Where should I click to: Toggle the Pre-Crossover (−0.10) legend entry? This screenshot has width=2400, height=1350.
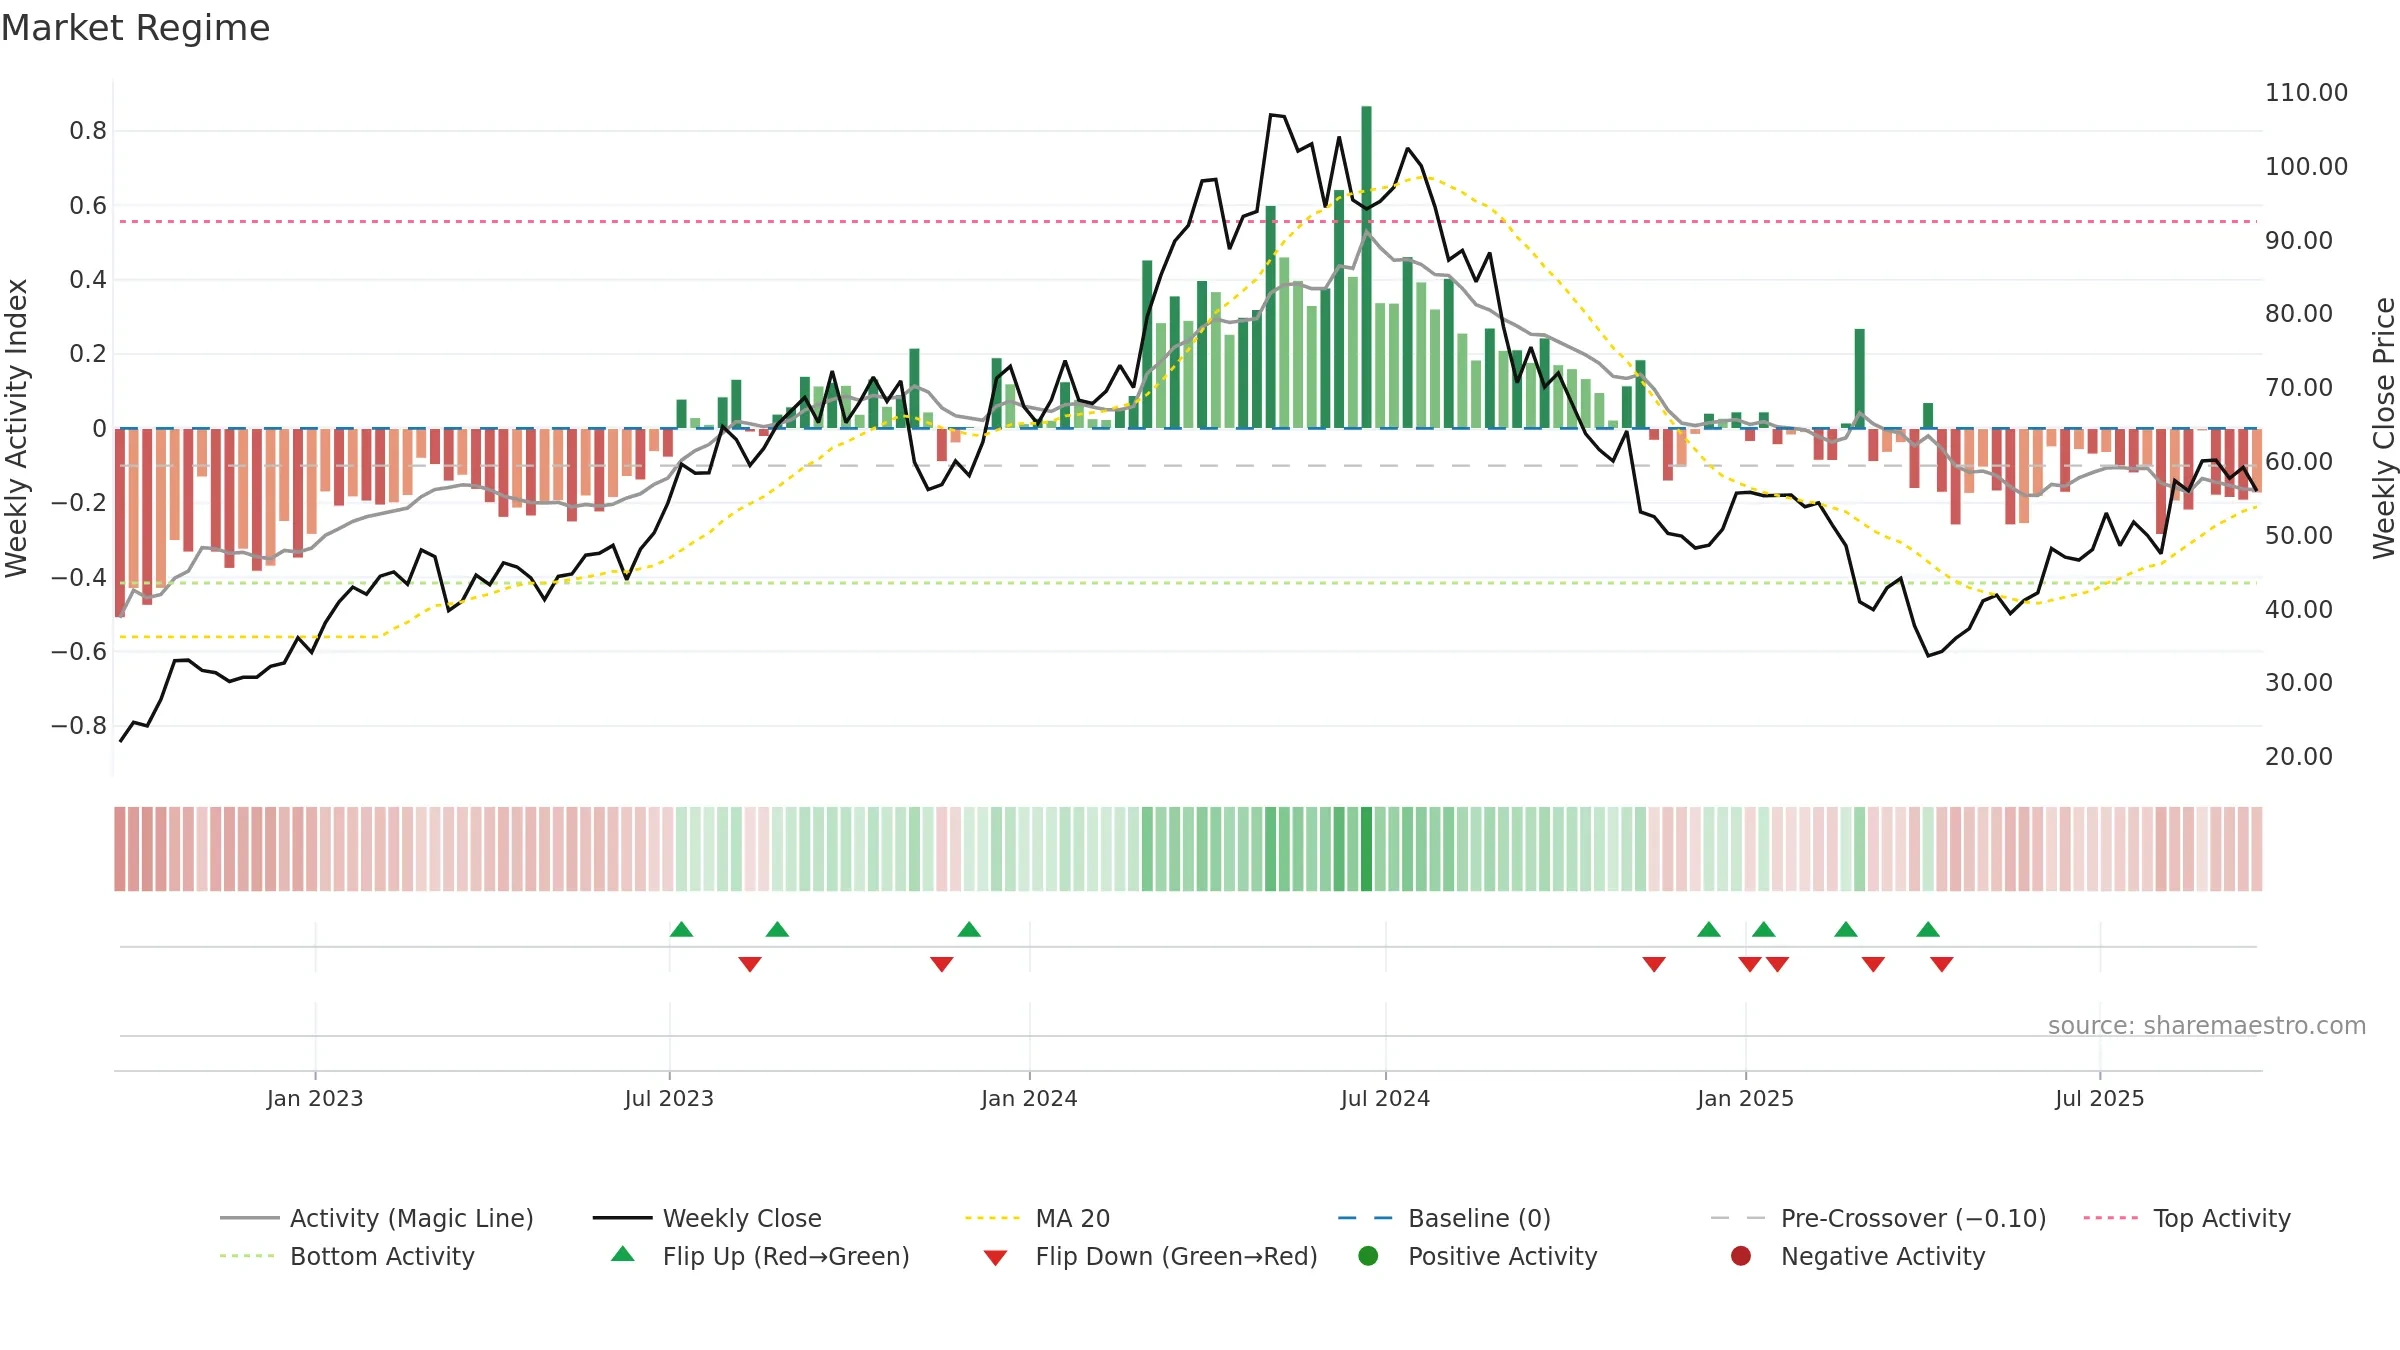coord(1878,1218)
